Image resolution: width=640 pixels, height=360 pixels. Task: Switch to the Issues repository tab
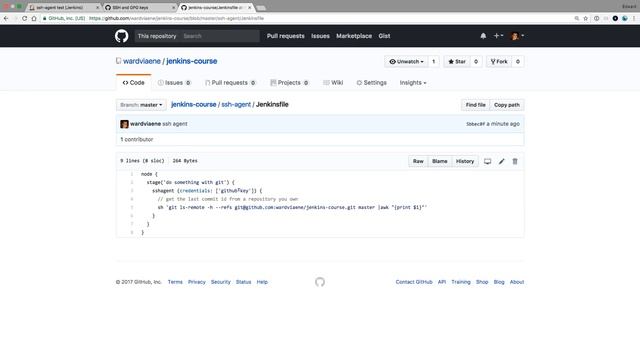pyautogui.click(x=174, y=83)
